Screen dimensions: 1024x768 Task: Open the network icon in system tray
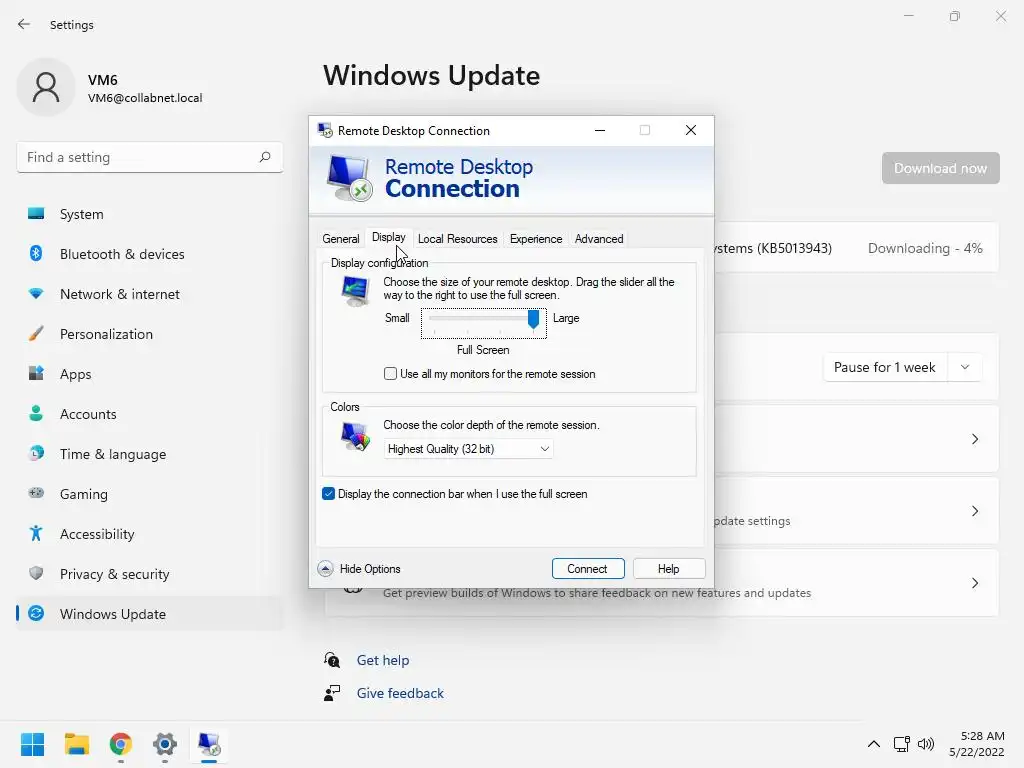point(902,744)
